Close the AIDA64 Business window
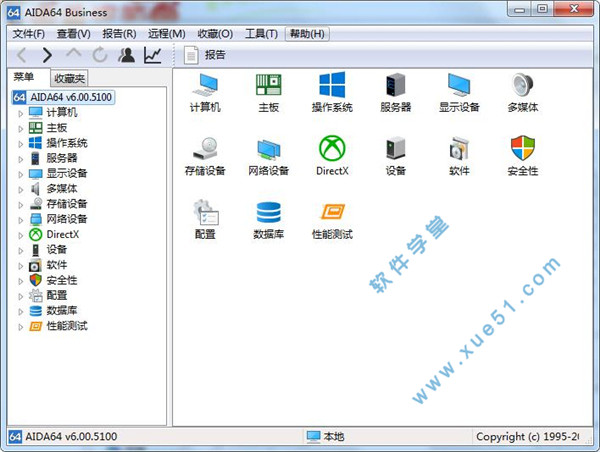The height and width of the screenshot is (452, 600). [574, 9]
